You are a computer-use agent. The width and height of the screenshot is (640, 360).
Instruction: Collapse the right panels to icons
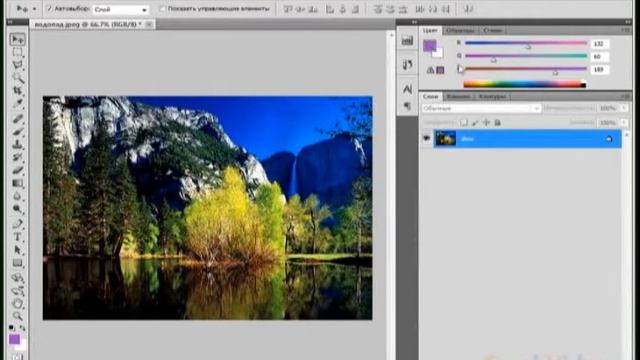627,22
